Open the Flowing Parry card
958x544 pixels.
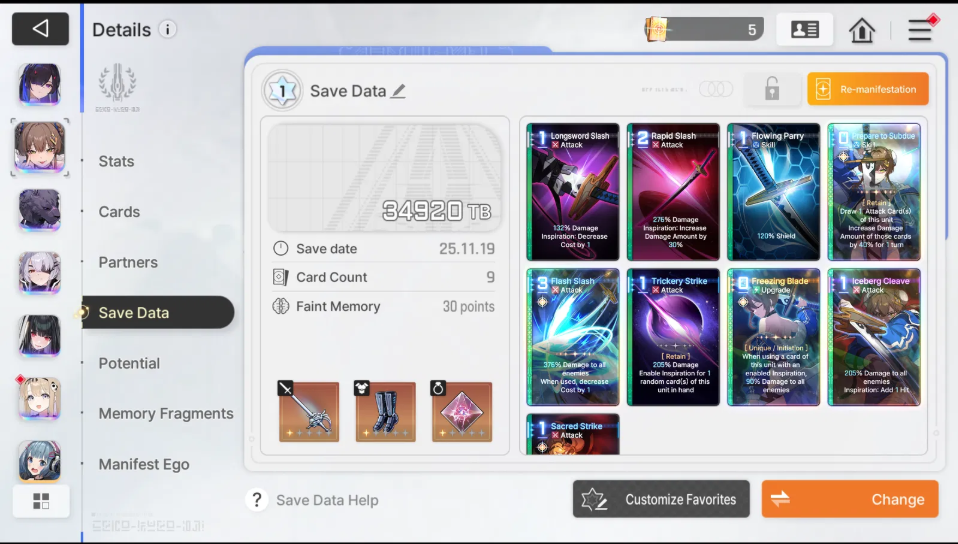[x=773, y=192]
